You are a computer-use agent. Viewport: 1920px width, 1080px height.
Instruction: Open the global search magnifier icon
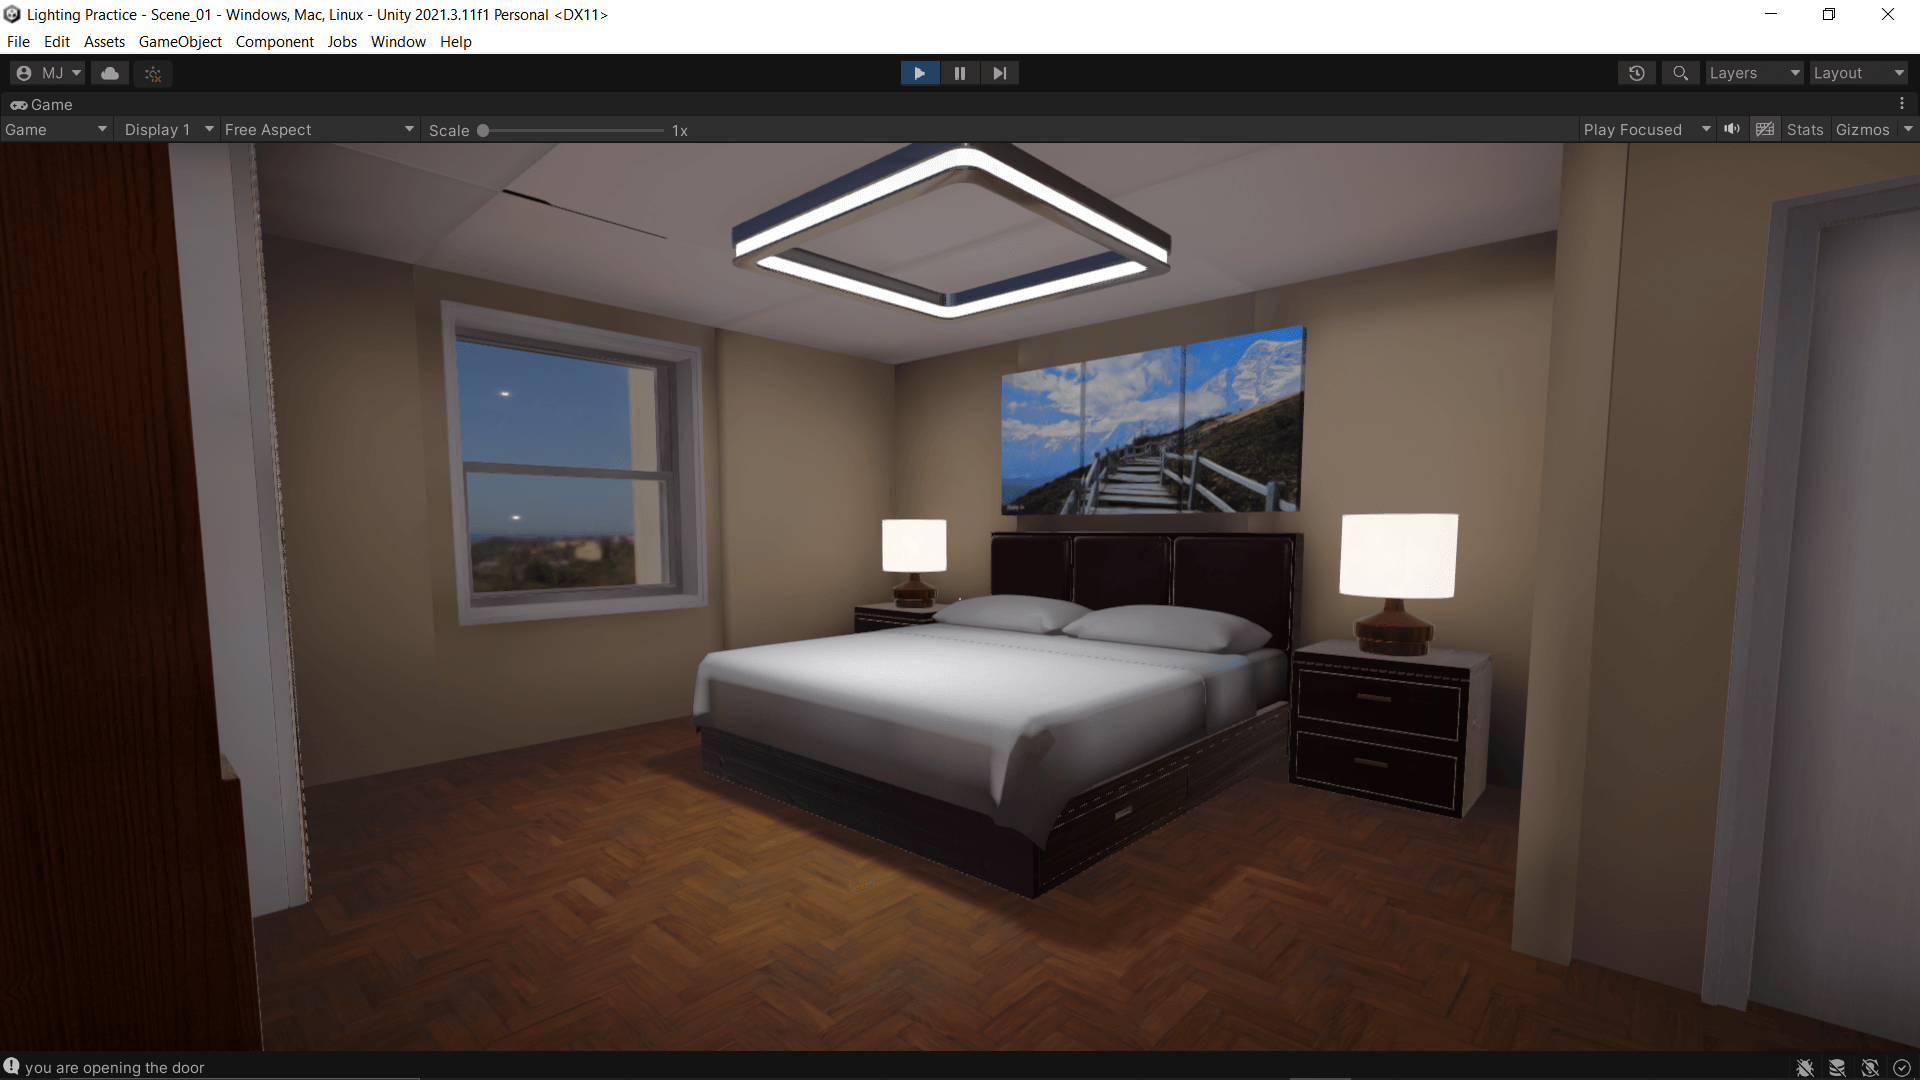1680,73
